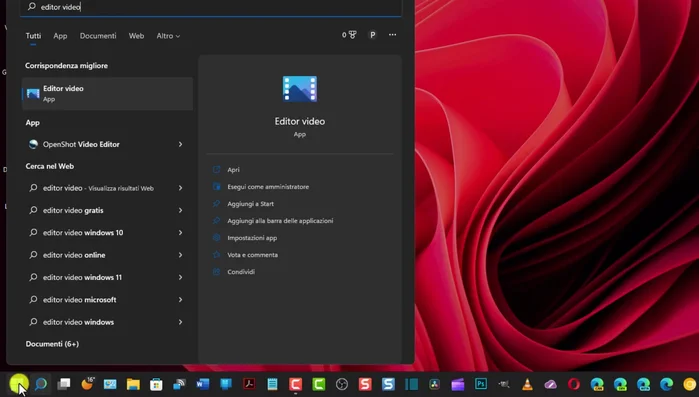
Task: Launch Microsoft Word from the taskbar
Action: pos(203,384)
